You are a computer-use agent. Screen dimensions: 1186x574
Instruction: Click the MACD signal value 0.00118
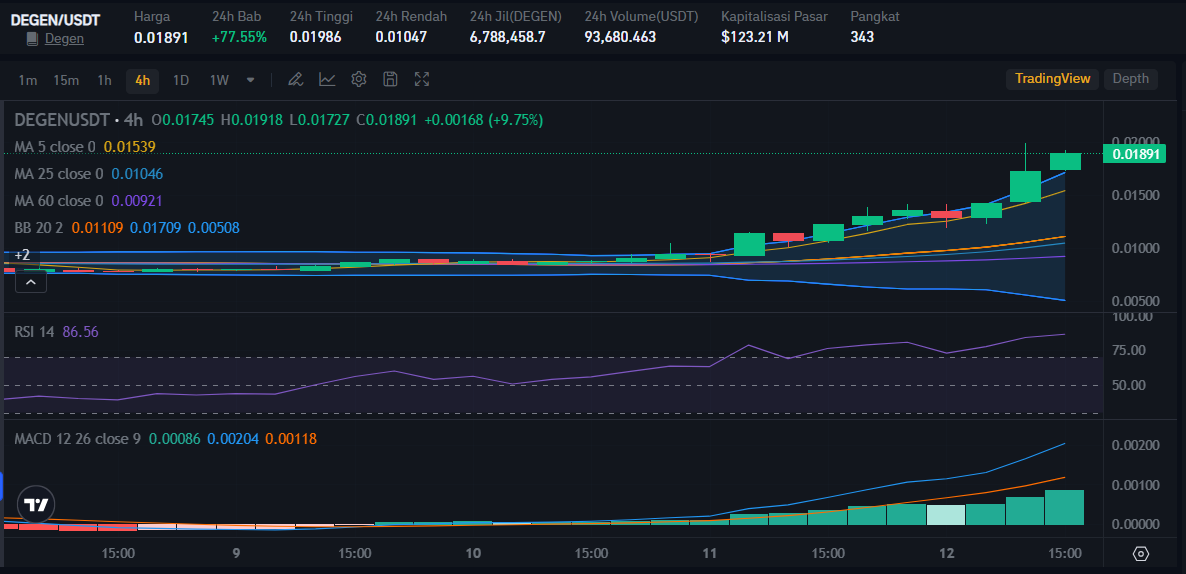(x=290, y=439)
